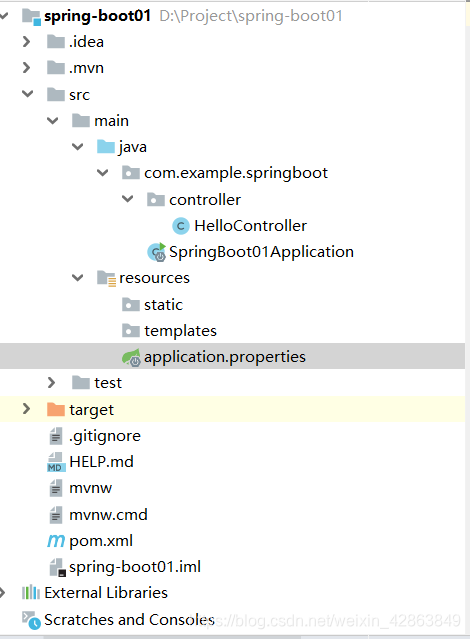
Task: Select the 'application.properties' file name
Action: 225,357
